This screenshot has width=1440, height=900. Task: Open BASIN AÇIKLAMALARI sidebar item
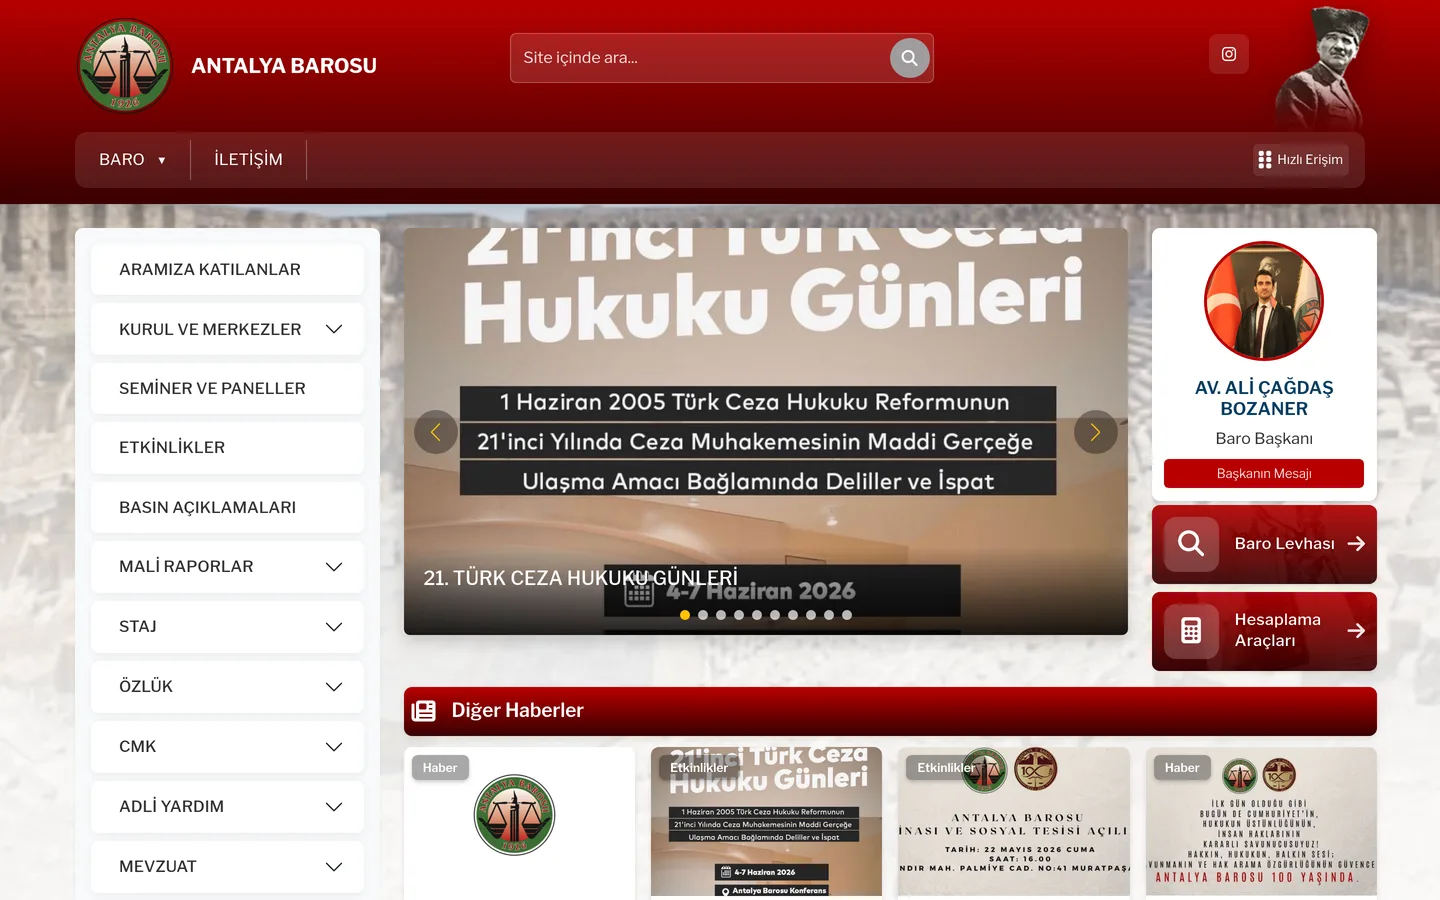pyautogui.click(x=227, y=508)
